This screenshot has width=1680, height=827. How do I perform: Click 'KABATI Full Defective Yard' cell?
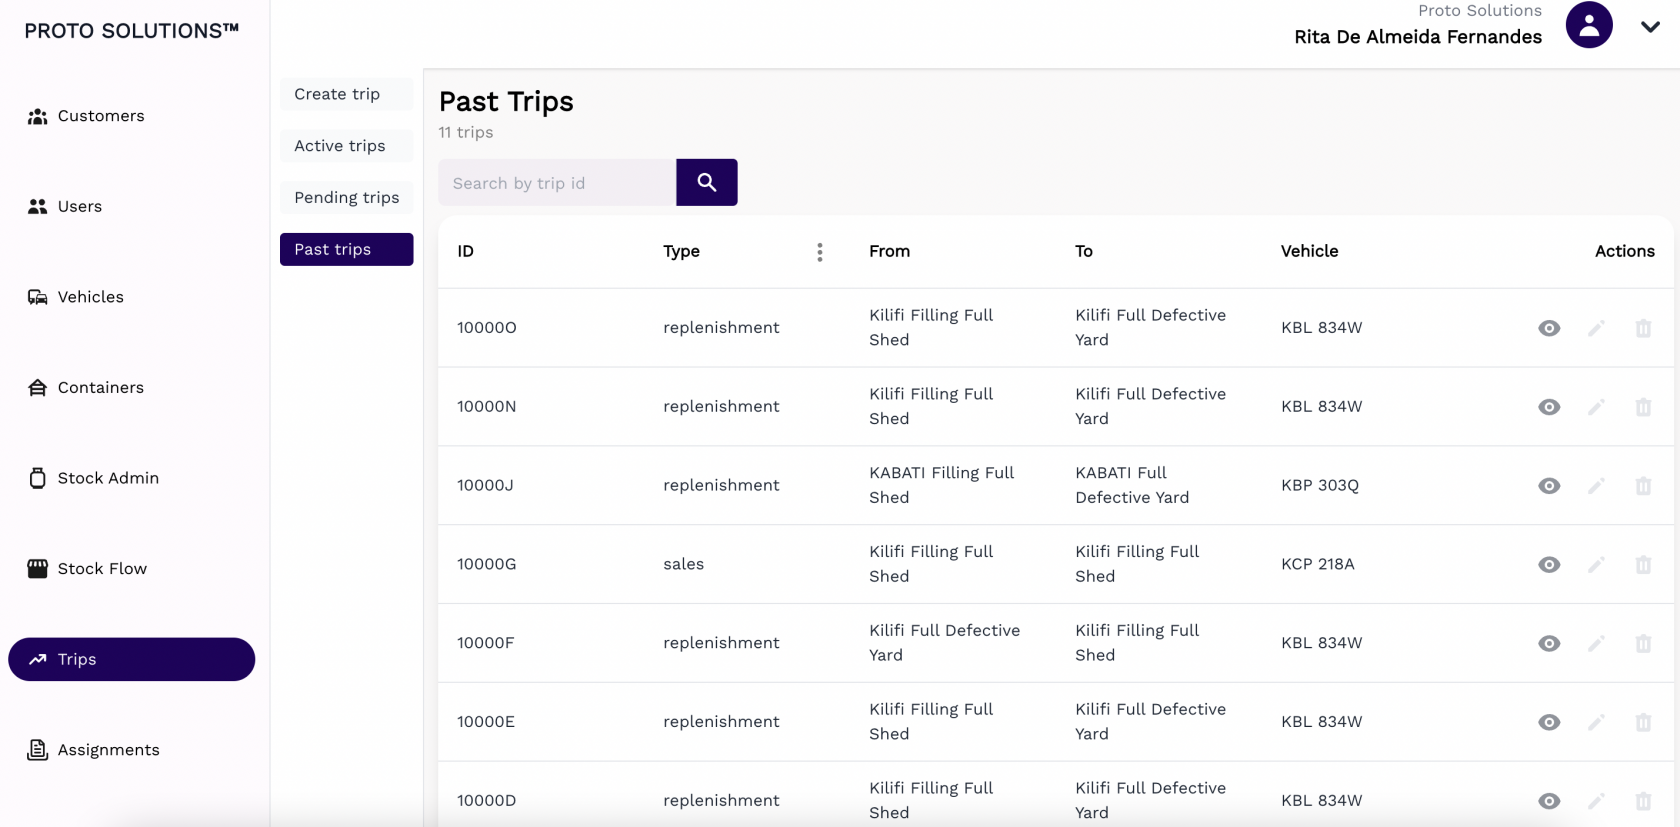coord(1132,485)
